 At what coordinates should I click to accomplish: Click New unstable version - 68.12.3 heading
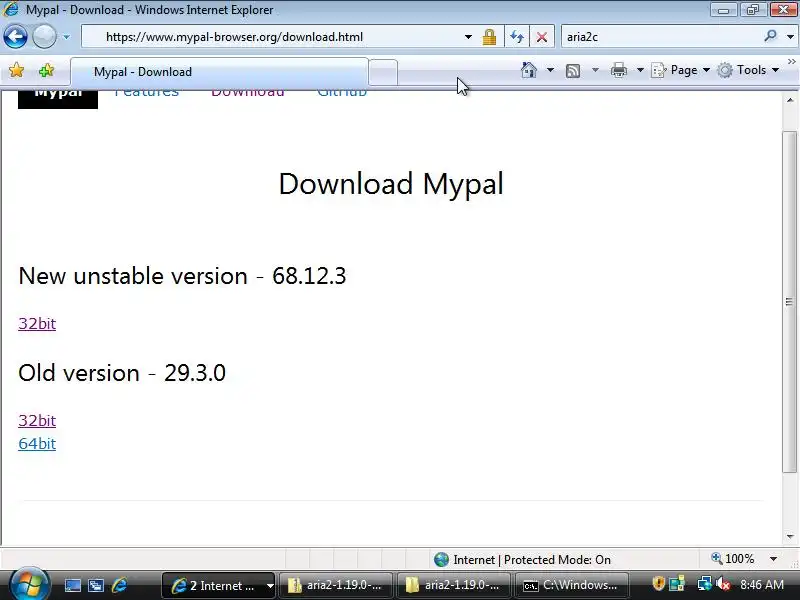(182, 276)
